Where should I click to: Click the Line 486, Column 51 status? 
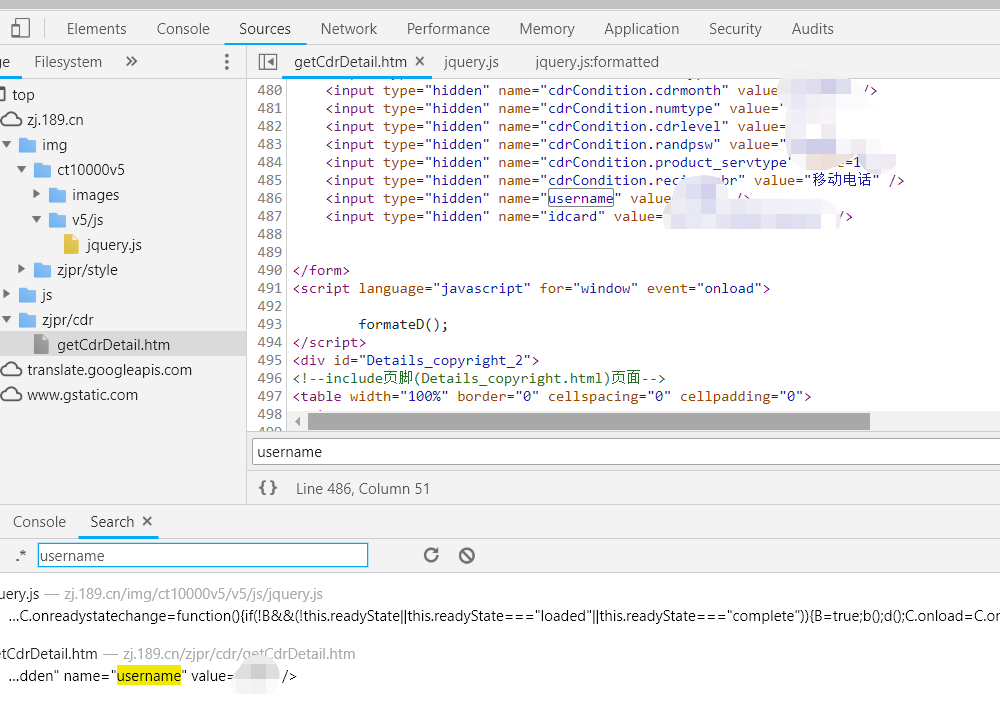363,489
